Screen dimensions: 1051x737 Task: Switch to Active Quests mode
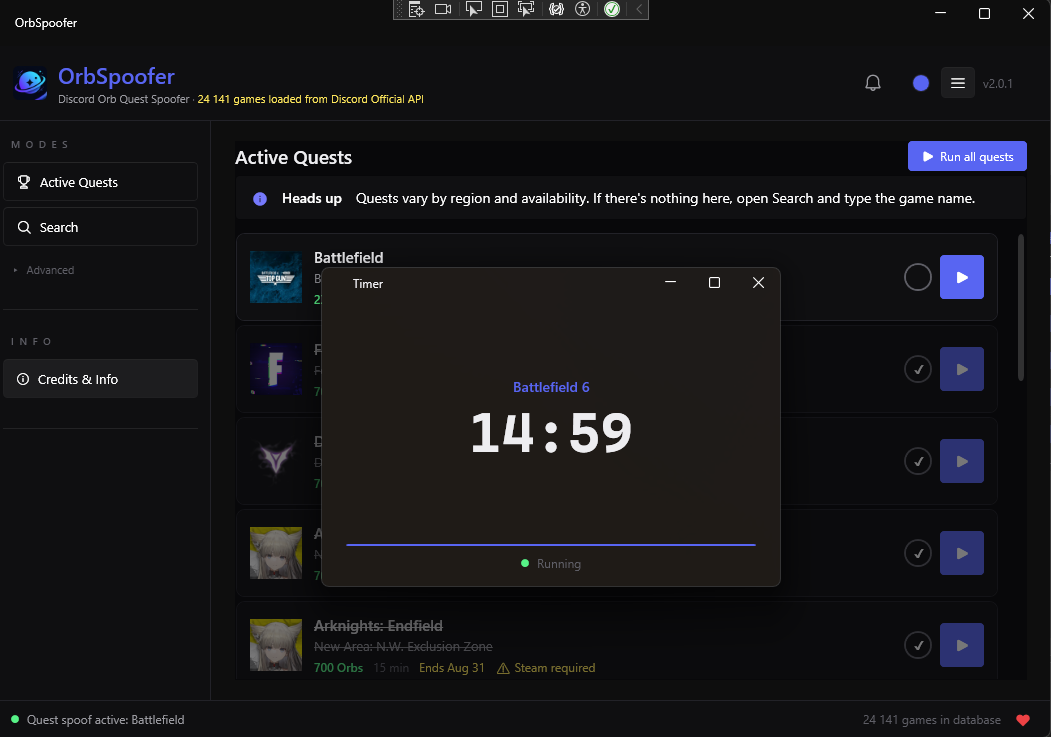101,182
